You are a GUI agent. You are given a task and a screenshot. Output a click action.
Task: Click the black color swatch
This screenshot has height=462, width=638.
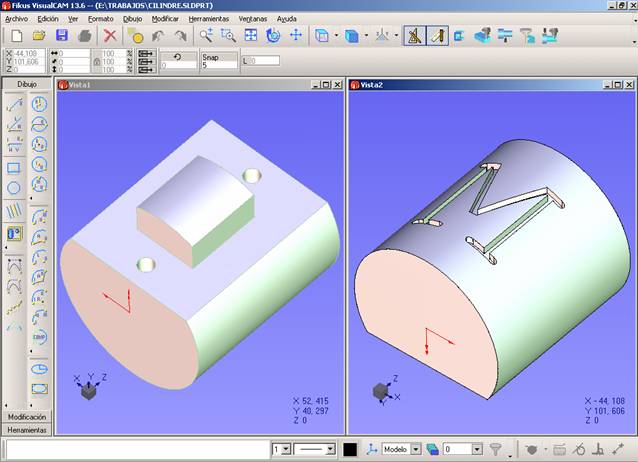click(x=350, y=450)
